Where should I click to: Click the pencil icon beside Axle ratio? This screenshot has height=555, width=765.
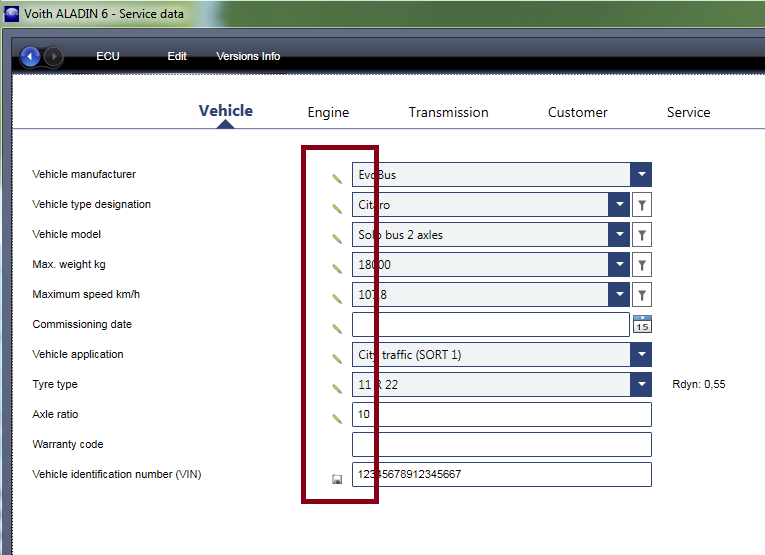click(337, 418)
